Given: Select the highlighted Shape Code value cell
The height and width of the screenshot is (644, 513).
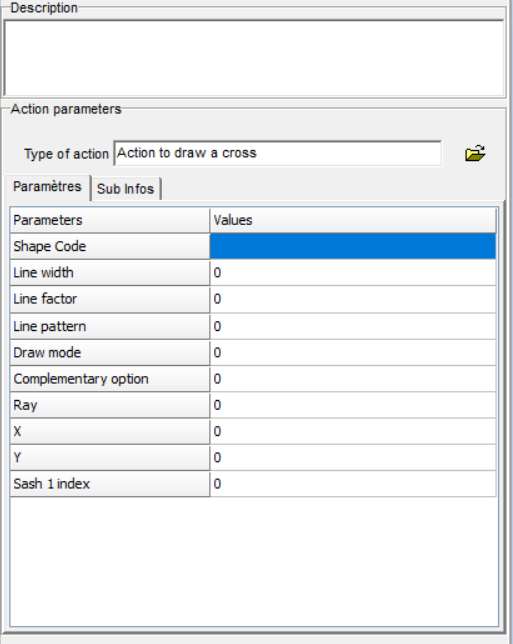Looking at the screenshot, I should [353, 246].
